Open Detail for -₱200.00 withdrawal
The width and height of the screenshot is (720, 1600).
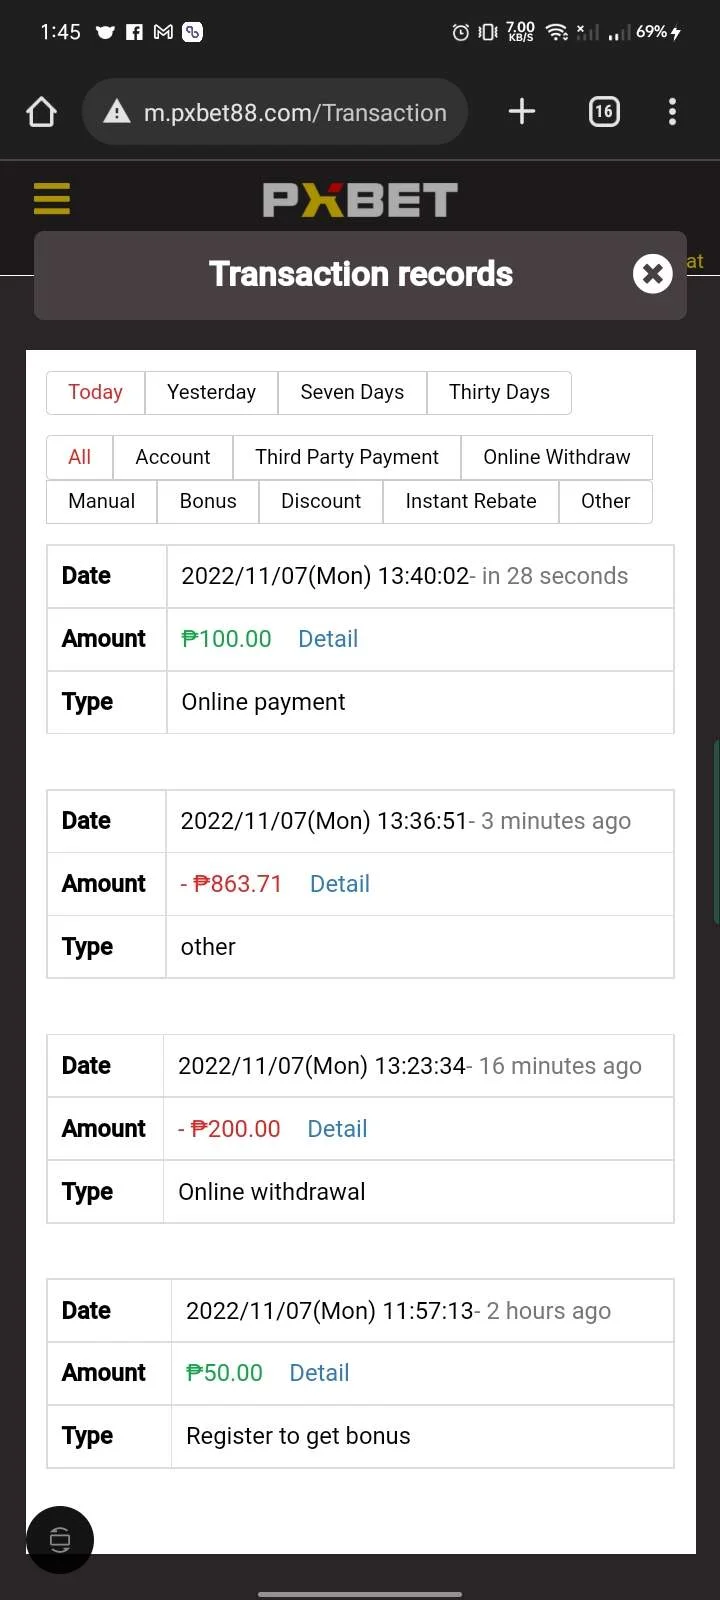[337, 1129]
